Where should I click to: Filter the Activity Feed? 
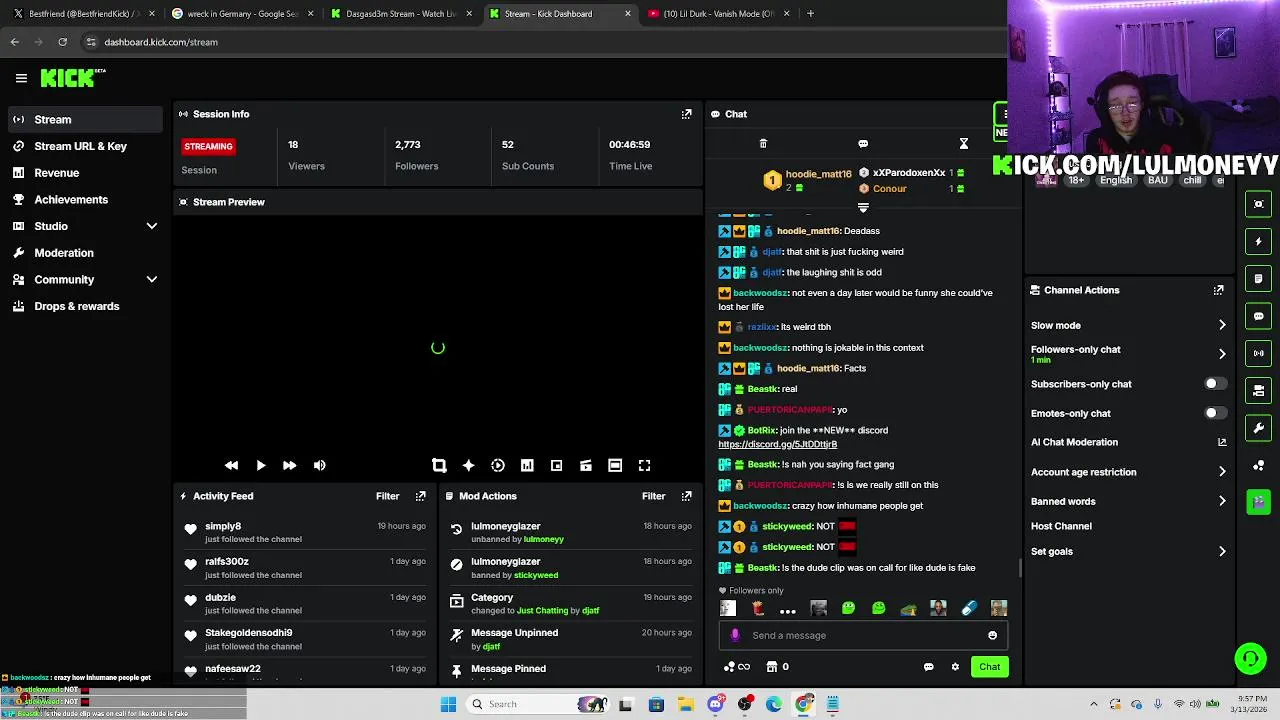pyautogui.click(x=387, y=496)
